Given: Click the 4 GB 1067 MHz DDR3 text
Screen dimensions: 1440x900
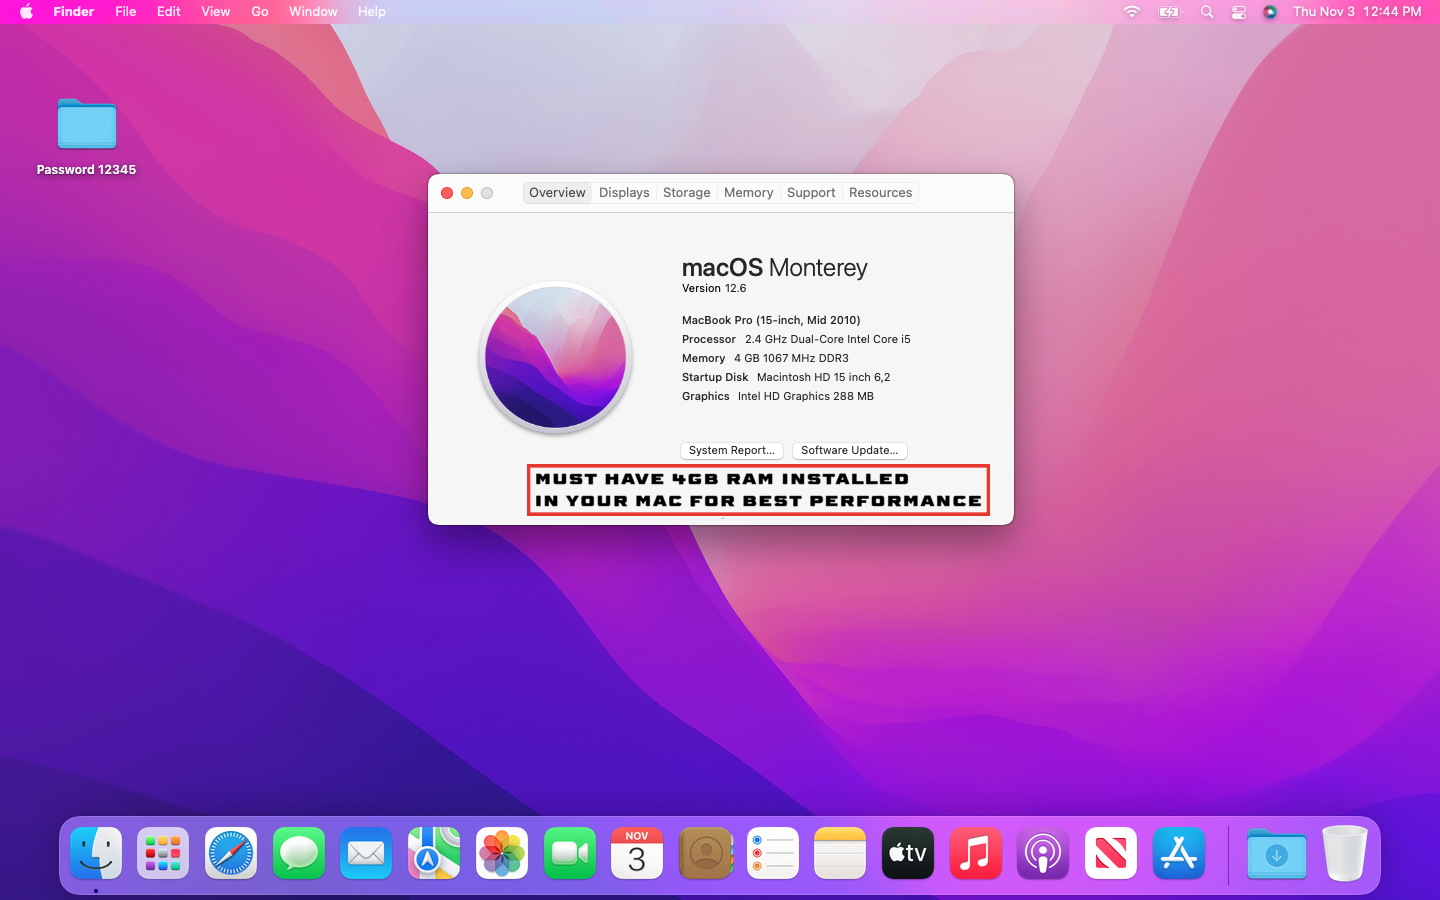Looking at the screenshot, I should pyautogui.click(x=791, y=359).
